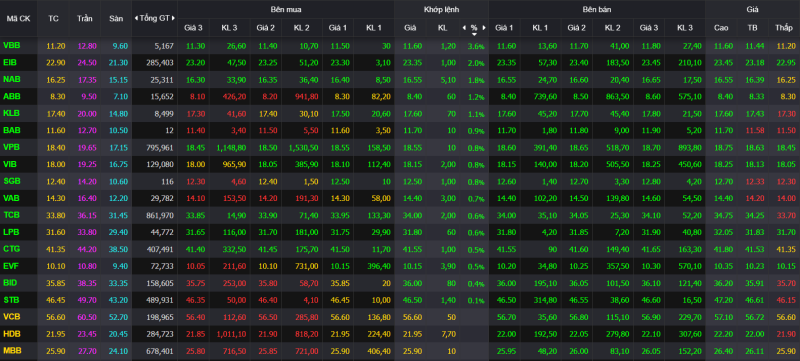This screenshot has height=361, width=800.
Task: Open the SGB stock symbol
Action: point(11,181)
